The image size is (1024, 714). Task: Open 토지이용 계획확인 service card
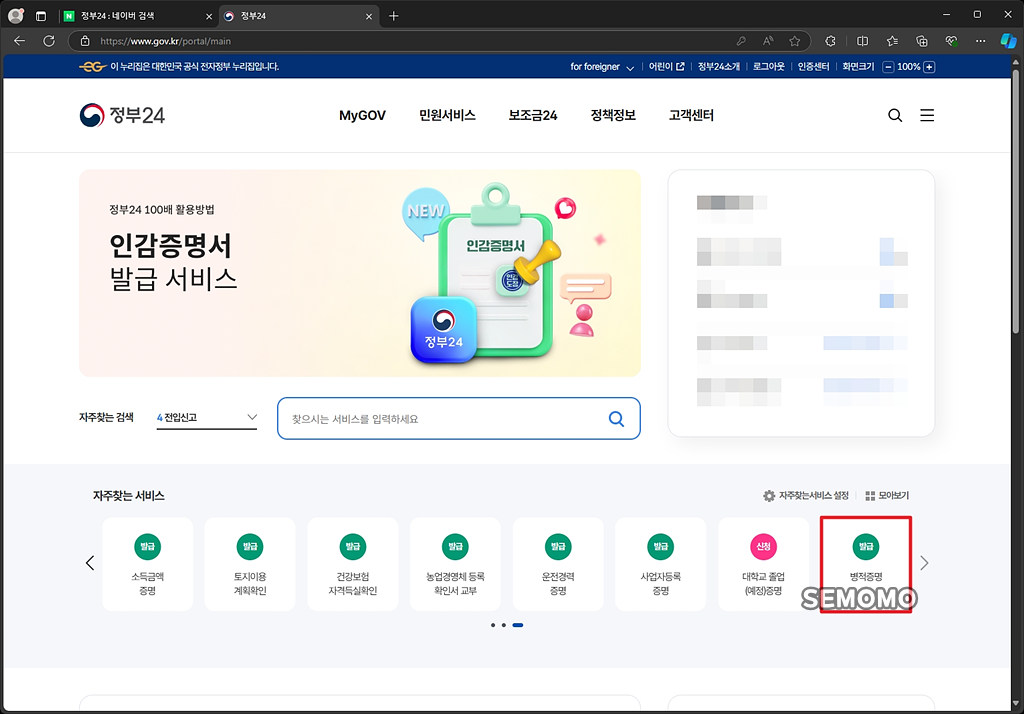[250, 564]
